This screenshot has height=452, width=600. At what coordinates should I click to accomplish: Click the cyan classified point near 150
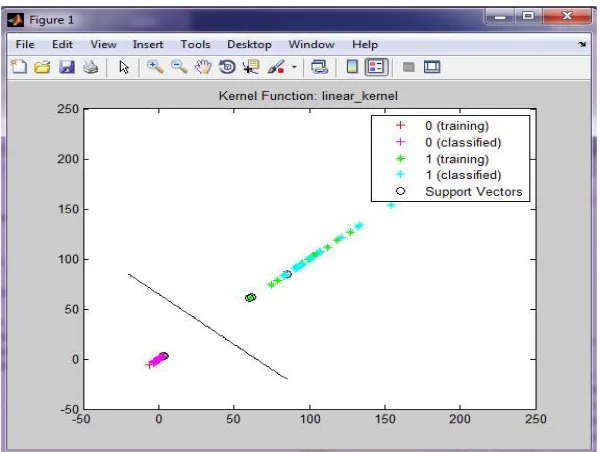click(391, 205)
